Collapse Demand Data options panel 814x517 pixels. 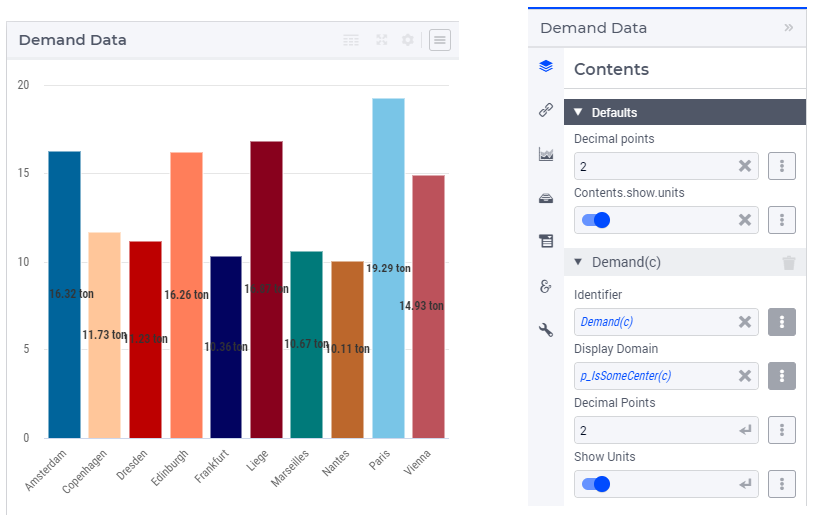(x=788, y=28)
